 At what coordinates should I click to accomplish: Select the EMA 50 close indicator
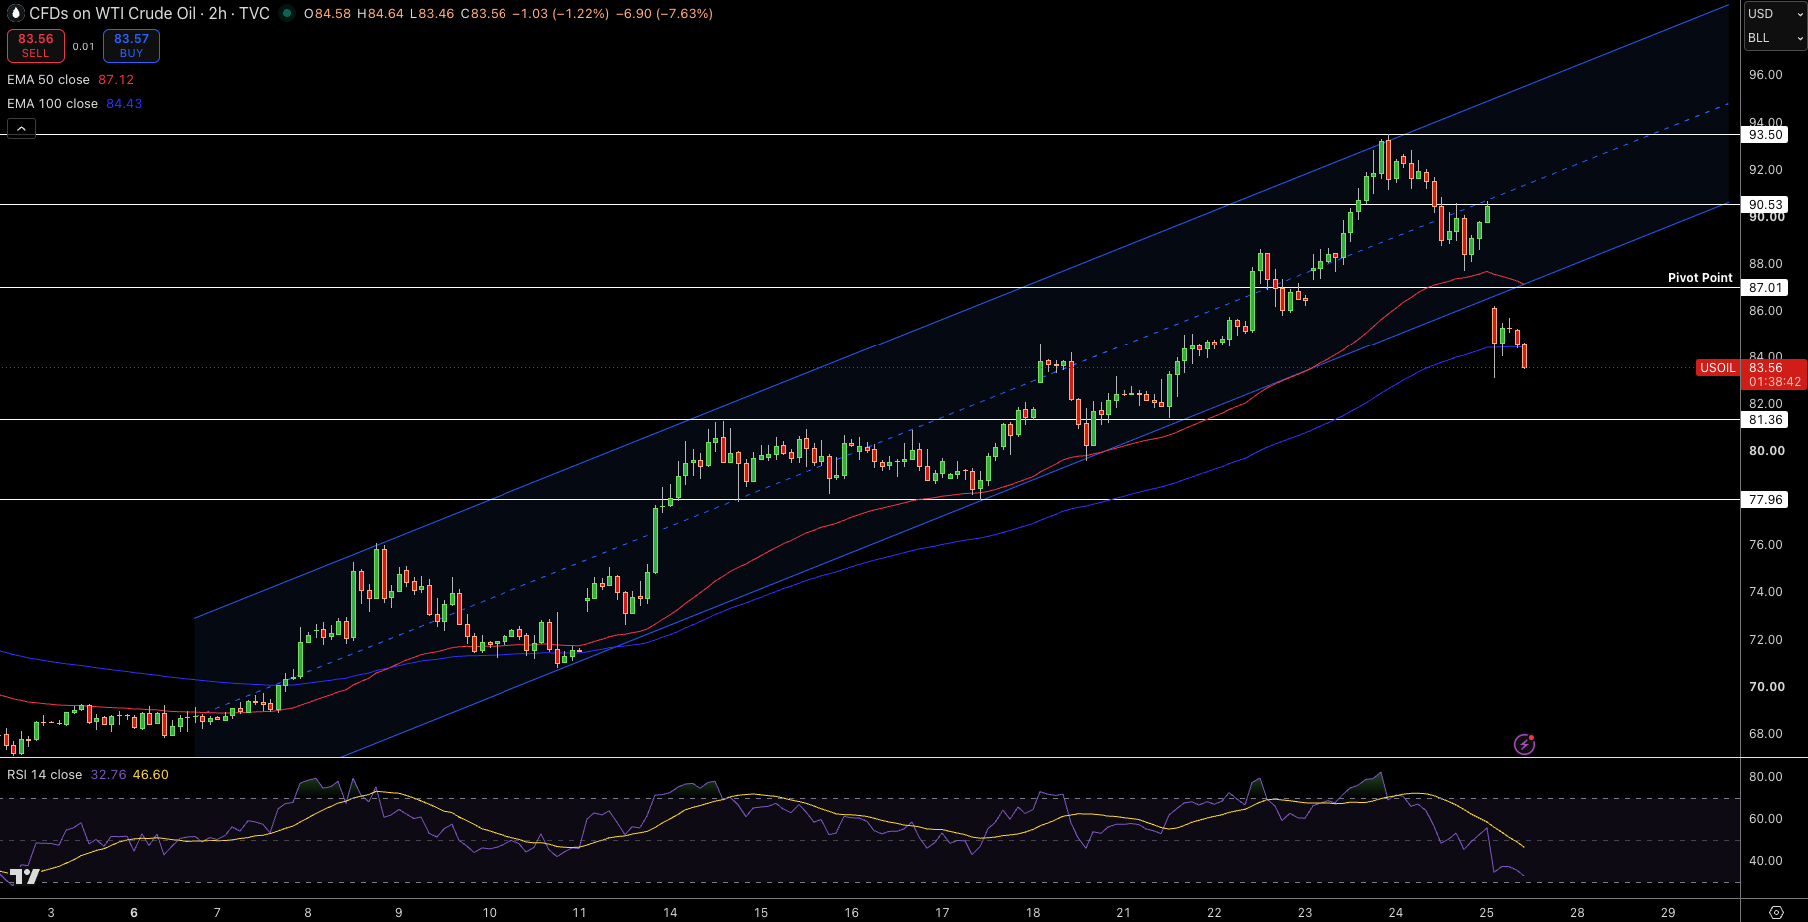(x=48, y=80)
